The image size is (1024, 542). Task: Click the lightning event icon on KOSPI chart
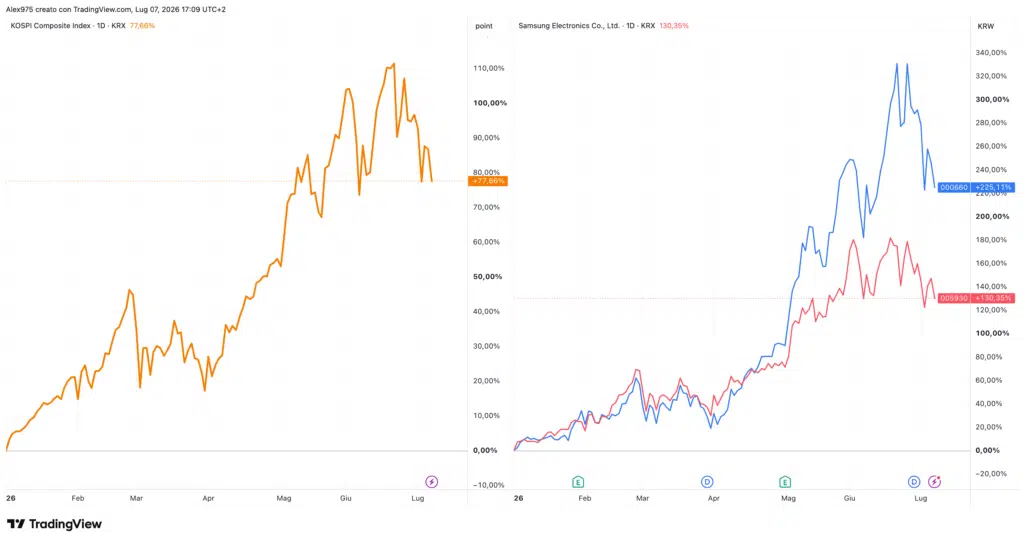432,482
